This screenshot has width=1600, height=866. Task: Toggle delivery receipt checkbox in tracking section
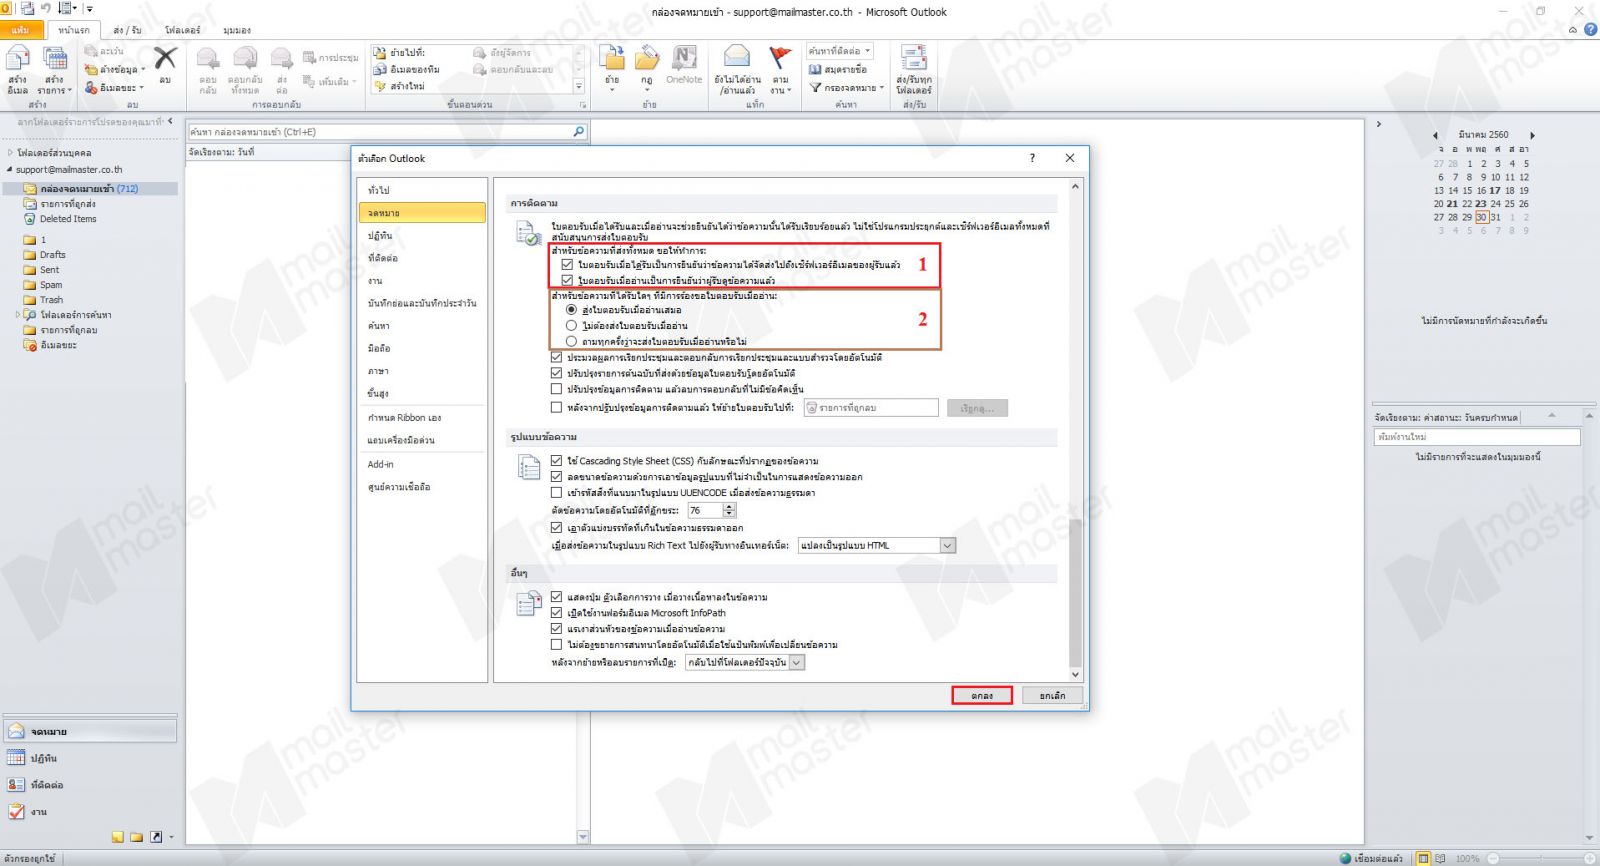[x=567, y=265]
